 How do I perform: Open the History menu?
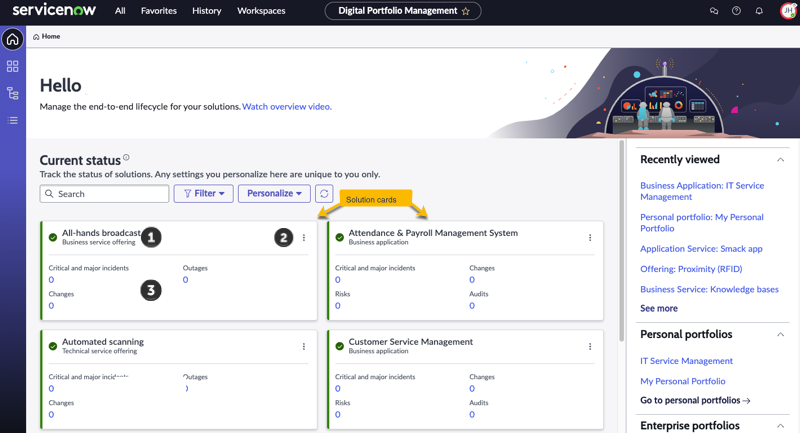pyautogui.click(x=207, y=11)
